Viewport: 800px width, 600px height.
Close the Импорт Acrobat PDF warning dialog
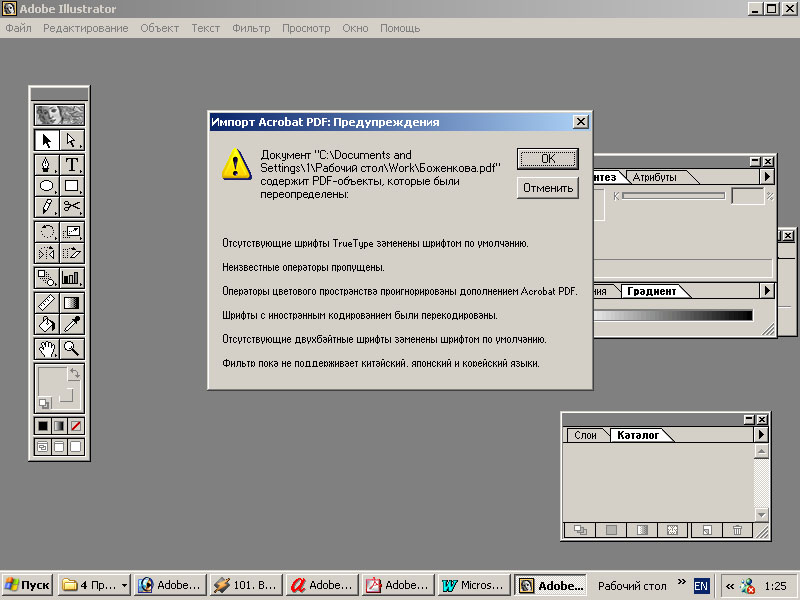click(x=581, y=122)
